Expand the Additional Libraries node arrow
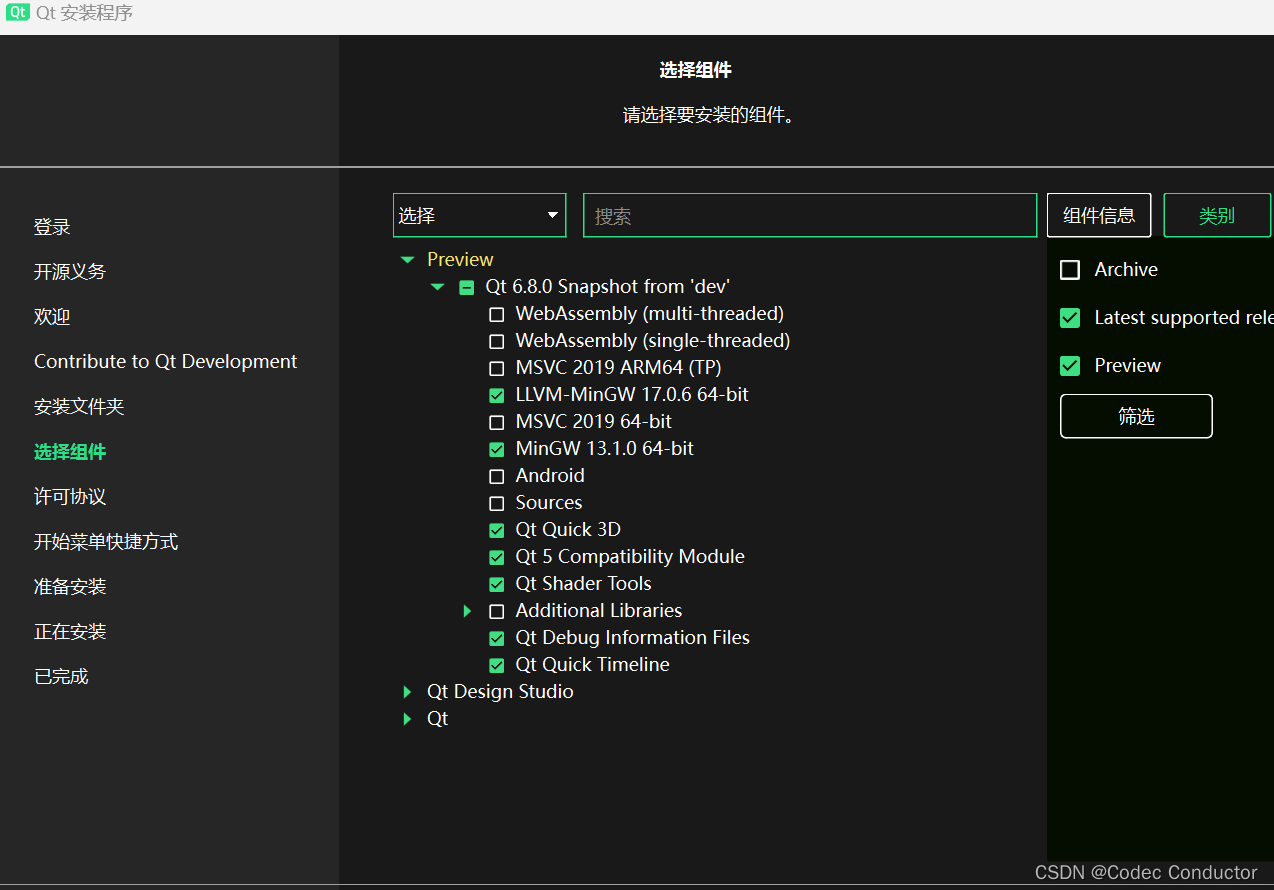 [x=467, y=611]
